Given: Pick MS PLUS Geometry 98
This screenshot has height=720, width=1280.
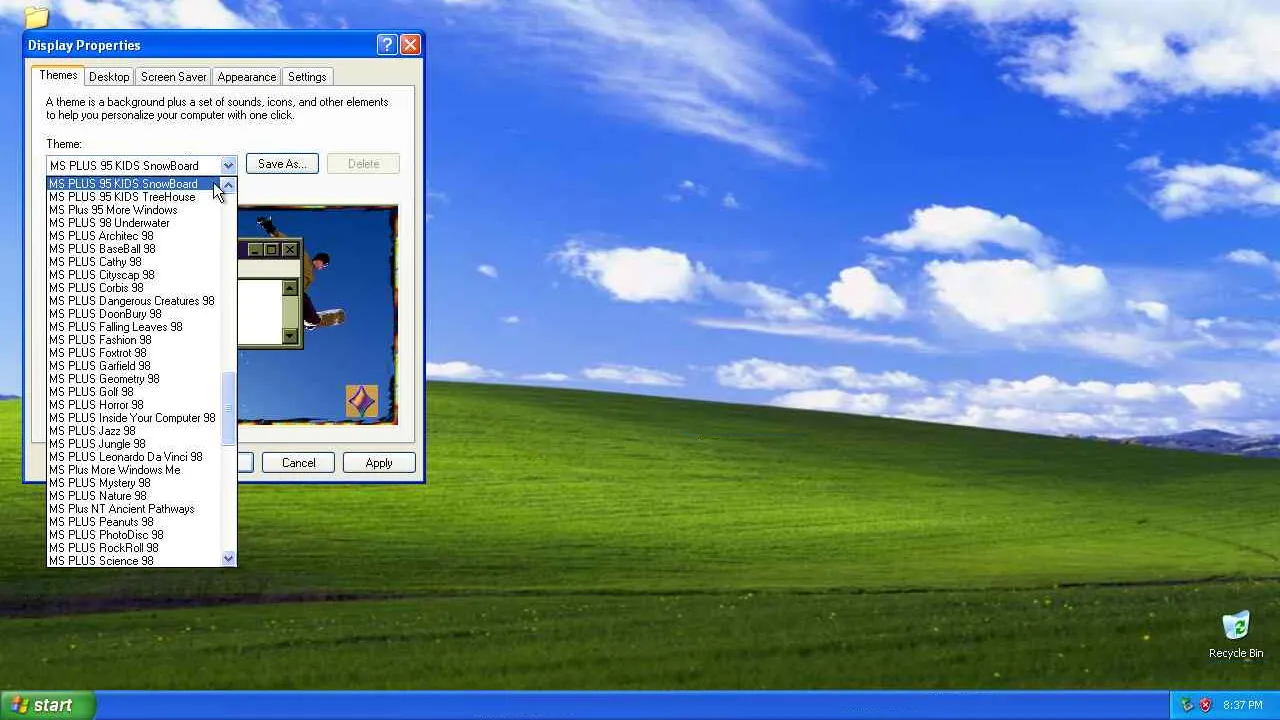Looking at the screenshot, I should 134,379.
